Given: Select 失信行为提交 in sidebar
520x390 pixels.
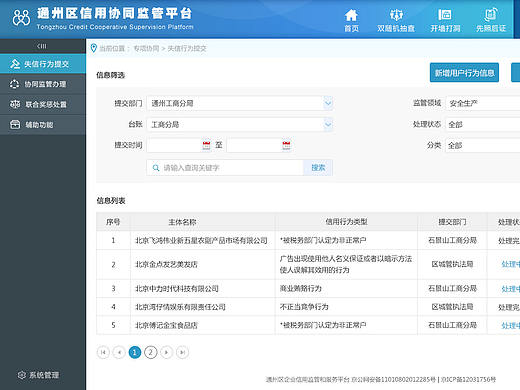Looking at the screenshot, I should pyautogui.click(x=43, y=64).
